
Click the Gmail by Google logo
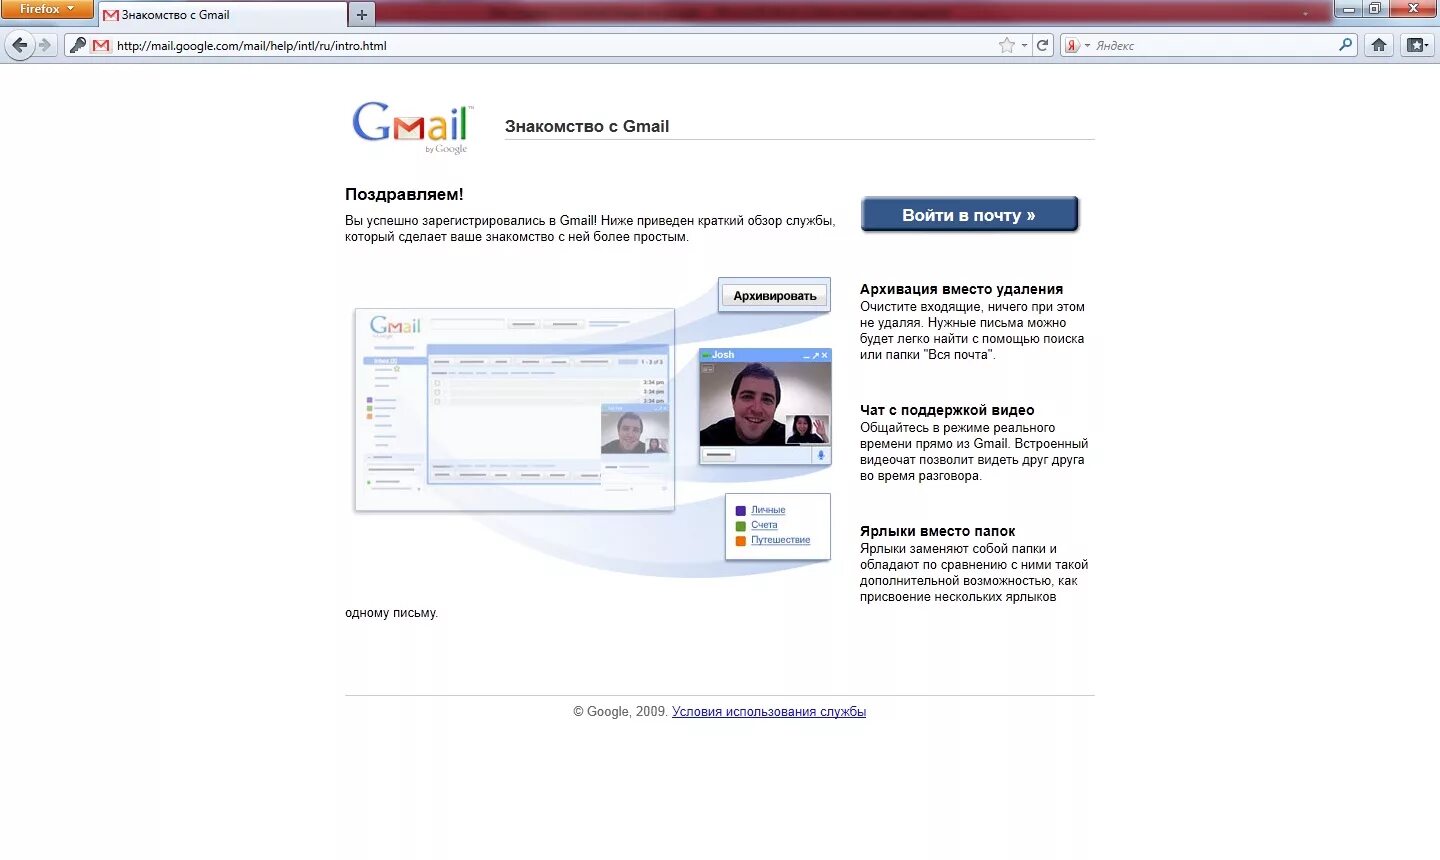(413, 127)
